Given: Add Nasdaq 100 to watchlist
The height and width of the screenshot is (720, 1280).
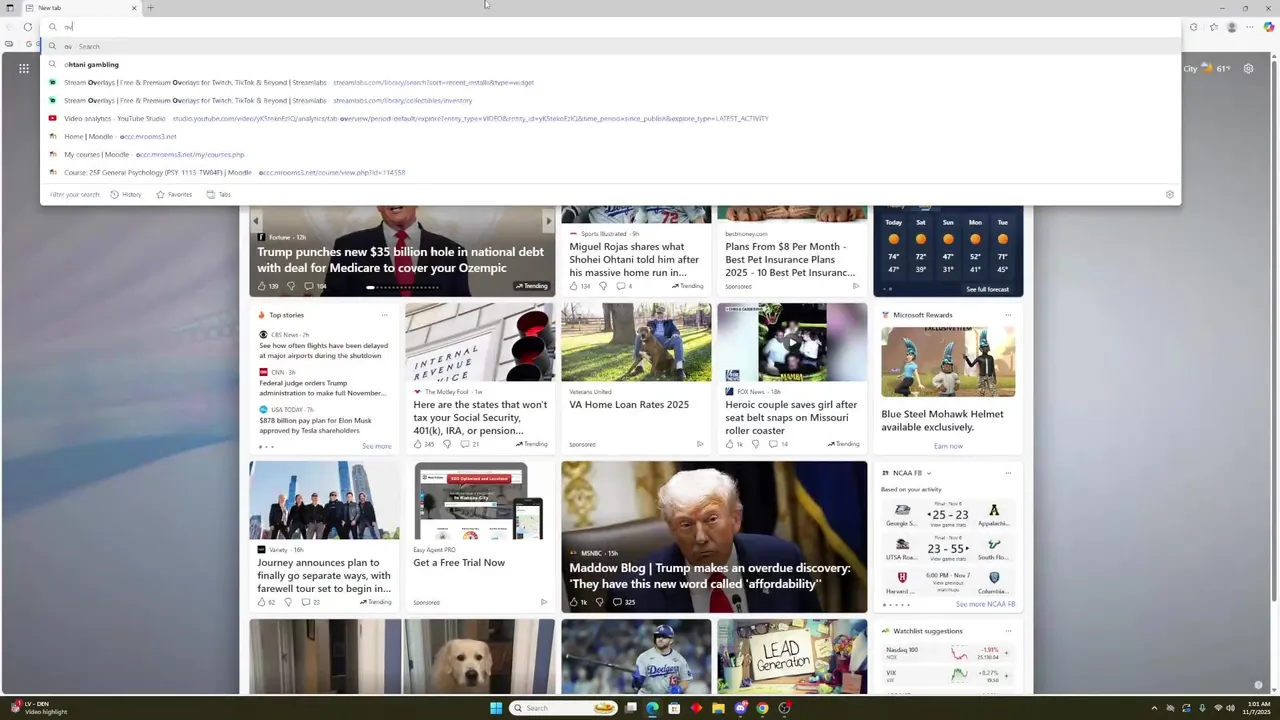Looking at the screenshot, I should (1006, 652).
